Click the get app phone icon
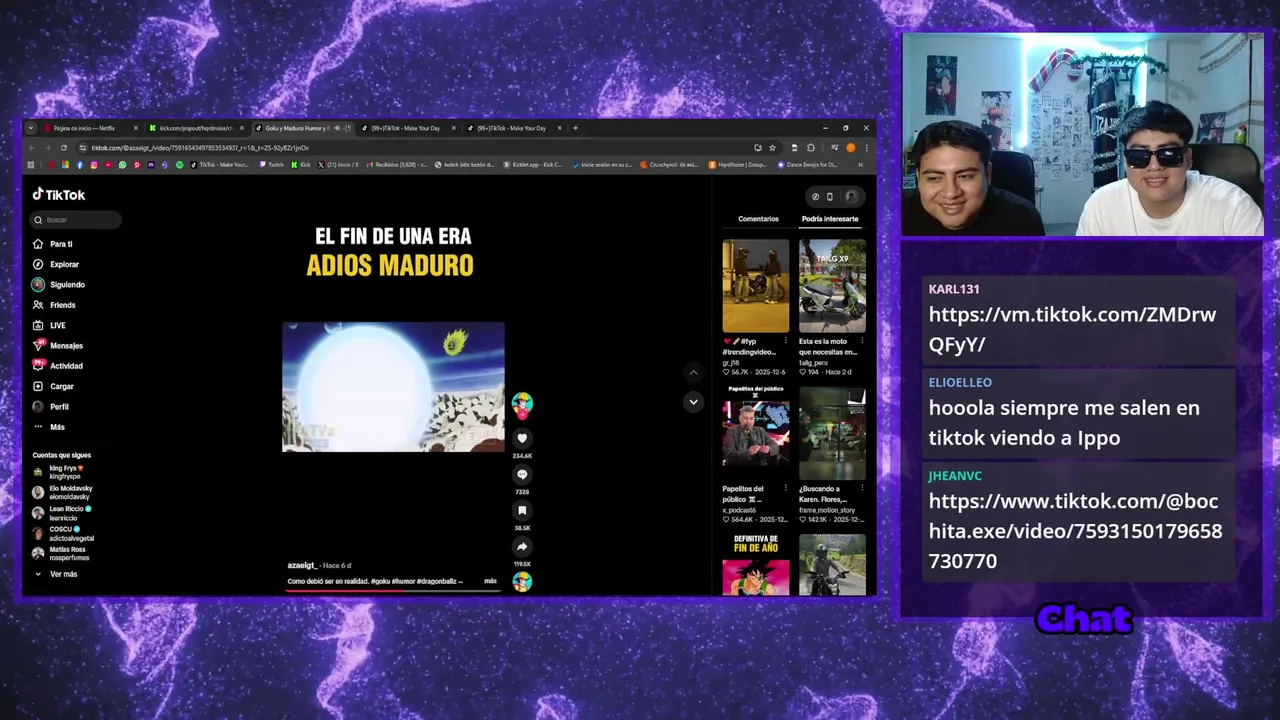The height and width of the screenshot is (720, 1280). click(x=829, y=197)
